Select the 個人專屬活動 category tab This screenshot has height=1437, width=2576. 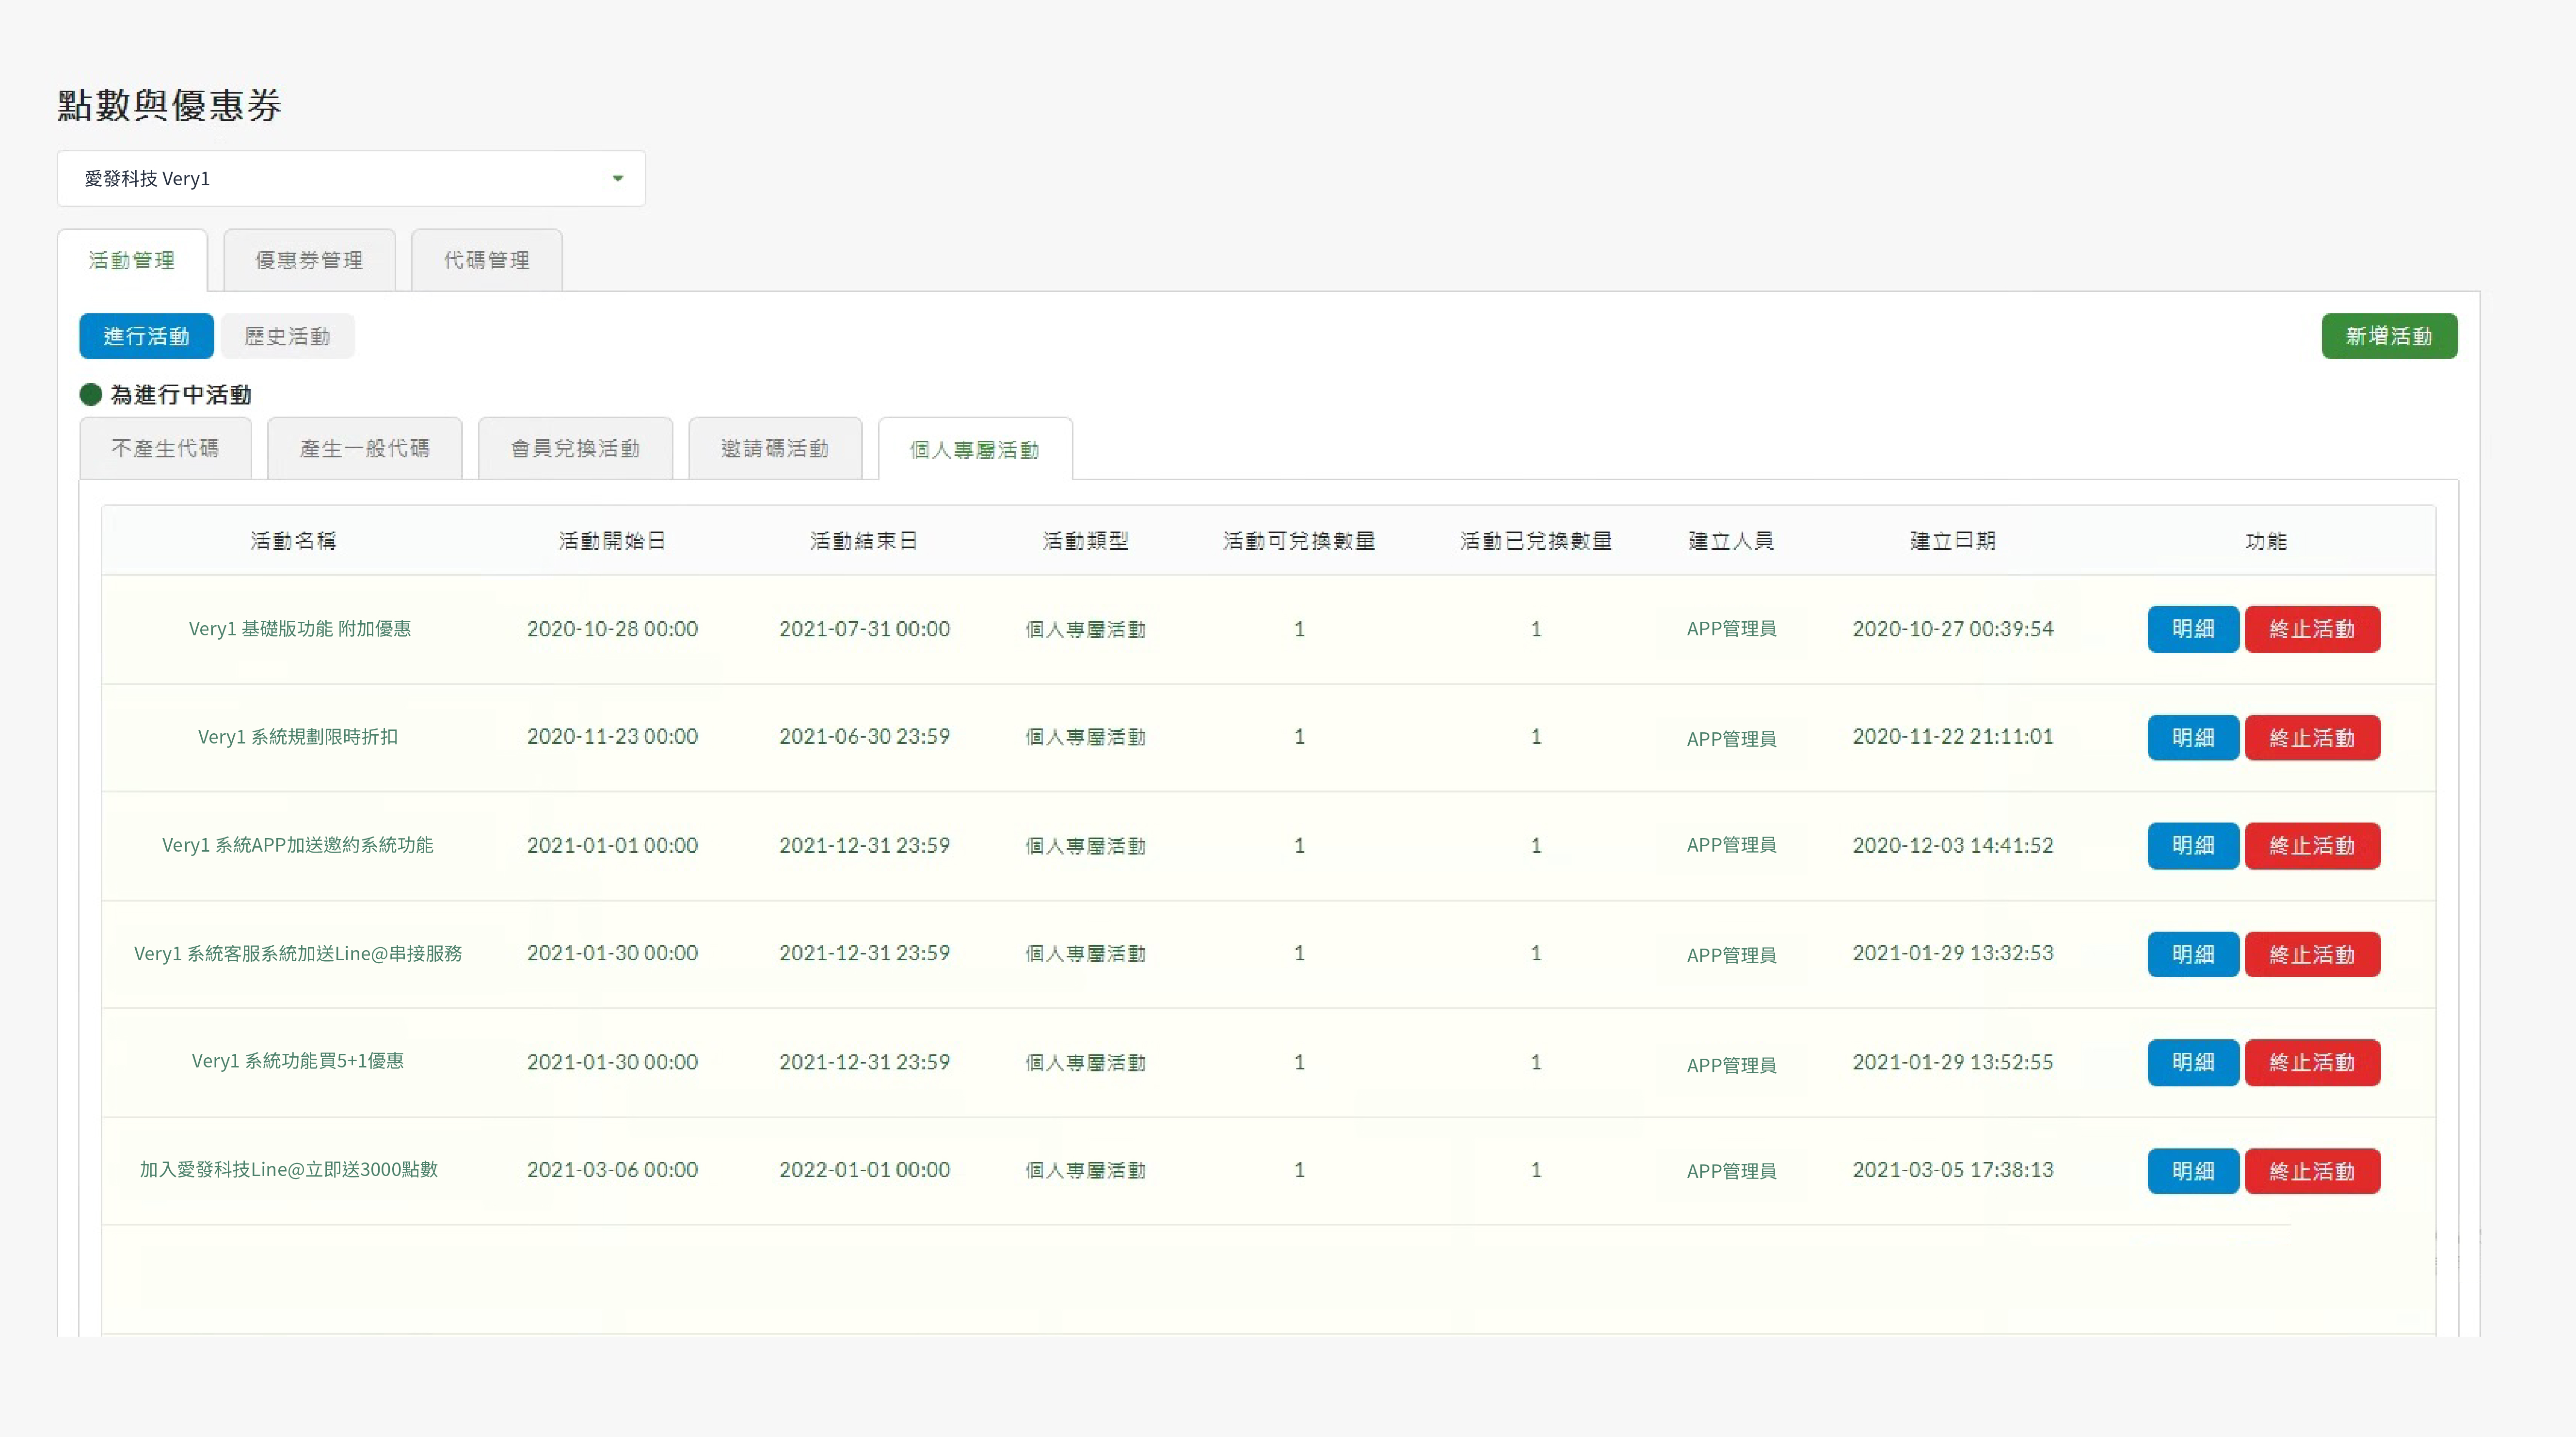(974, 449)
